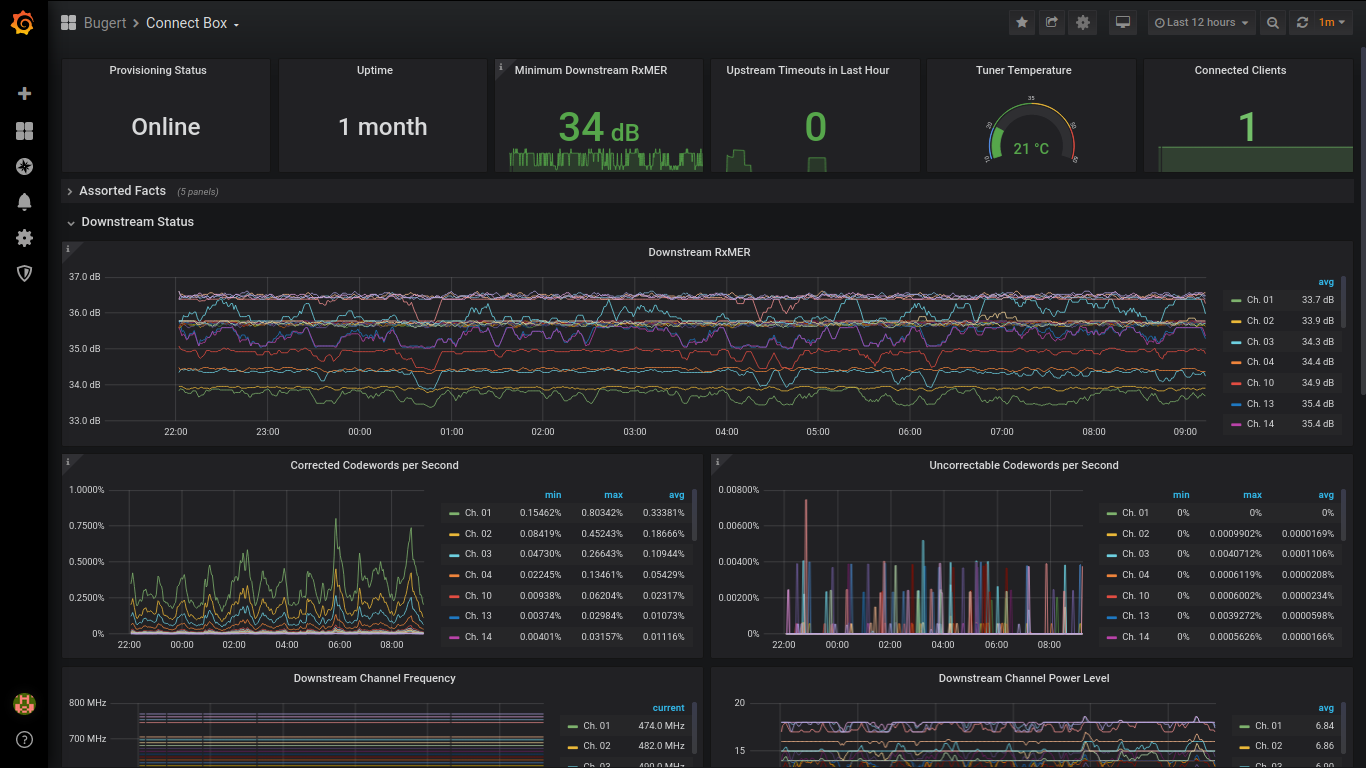The width and height of the screenshot is (1366, 768).
Task: Expand the Assorted Facts row
Action: 122,191
